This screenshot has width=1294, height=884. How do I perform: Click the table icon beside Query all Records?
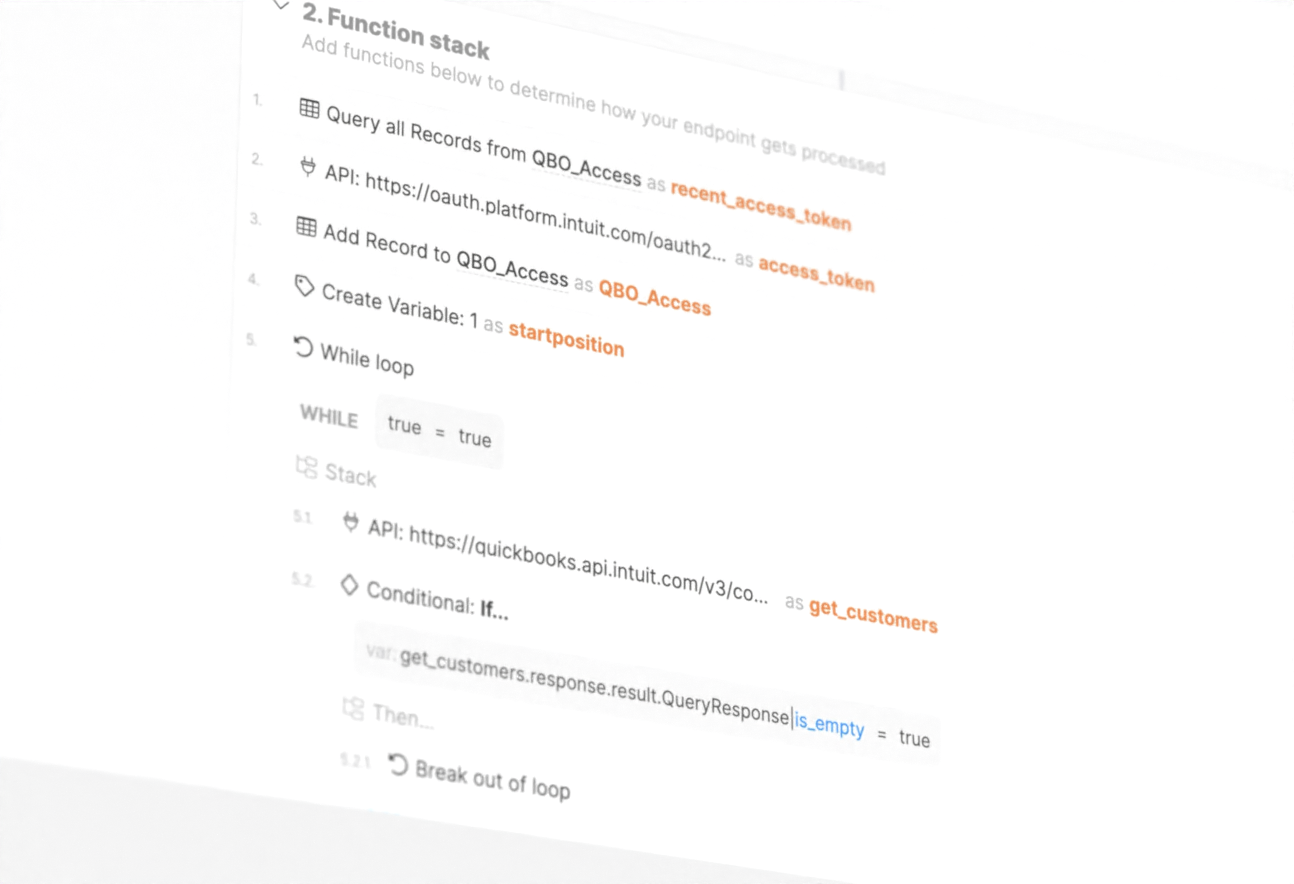[x=310, y=109]
